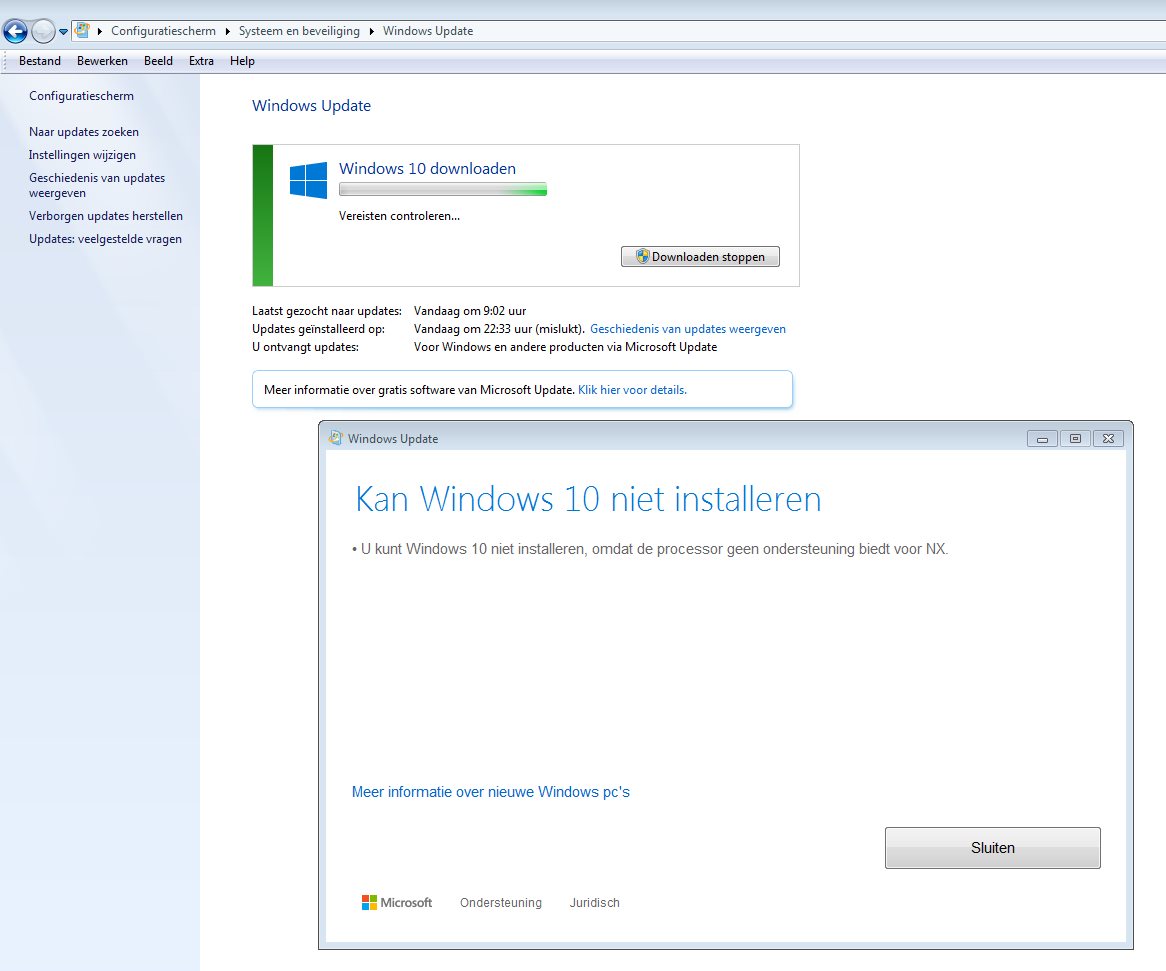Click Kan Windows 10 niet installeren heading
The image size is (1166, 971).
[588, 498]
